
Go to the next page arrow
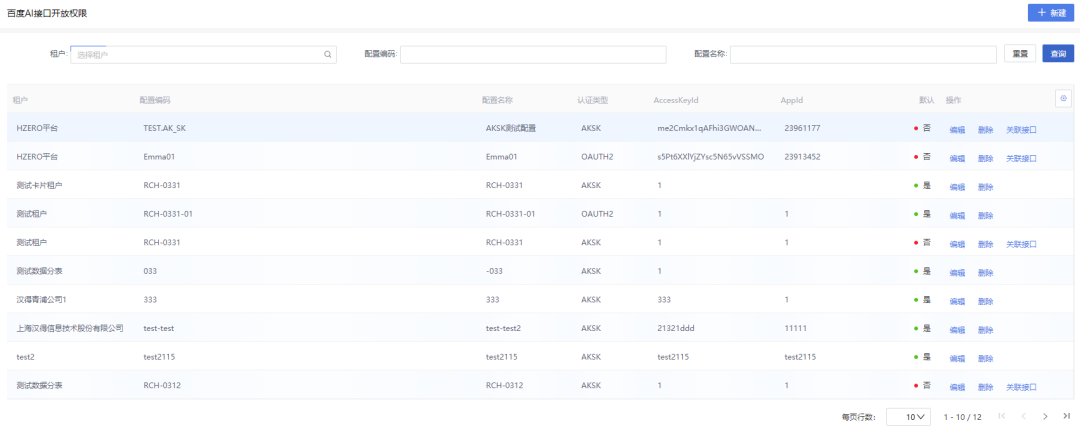tap(1045, 416)
